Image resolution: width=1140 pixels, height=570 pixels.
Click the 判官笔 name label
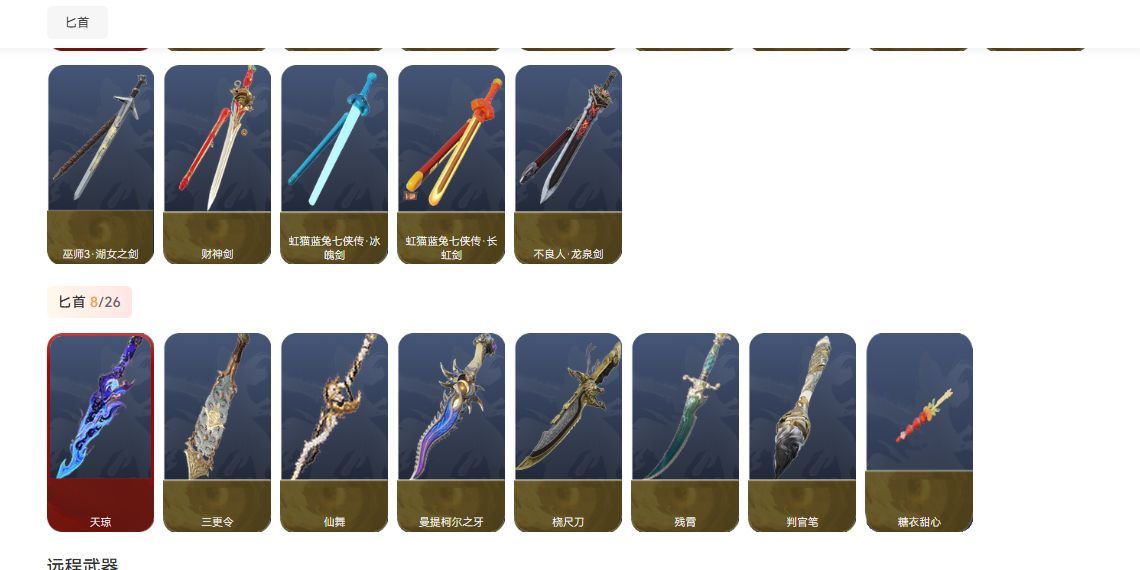coord(803,522)
